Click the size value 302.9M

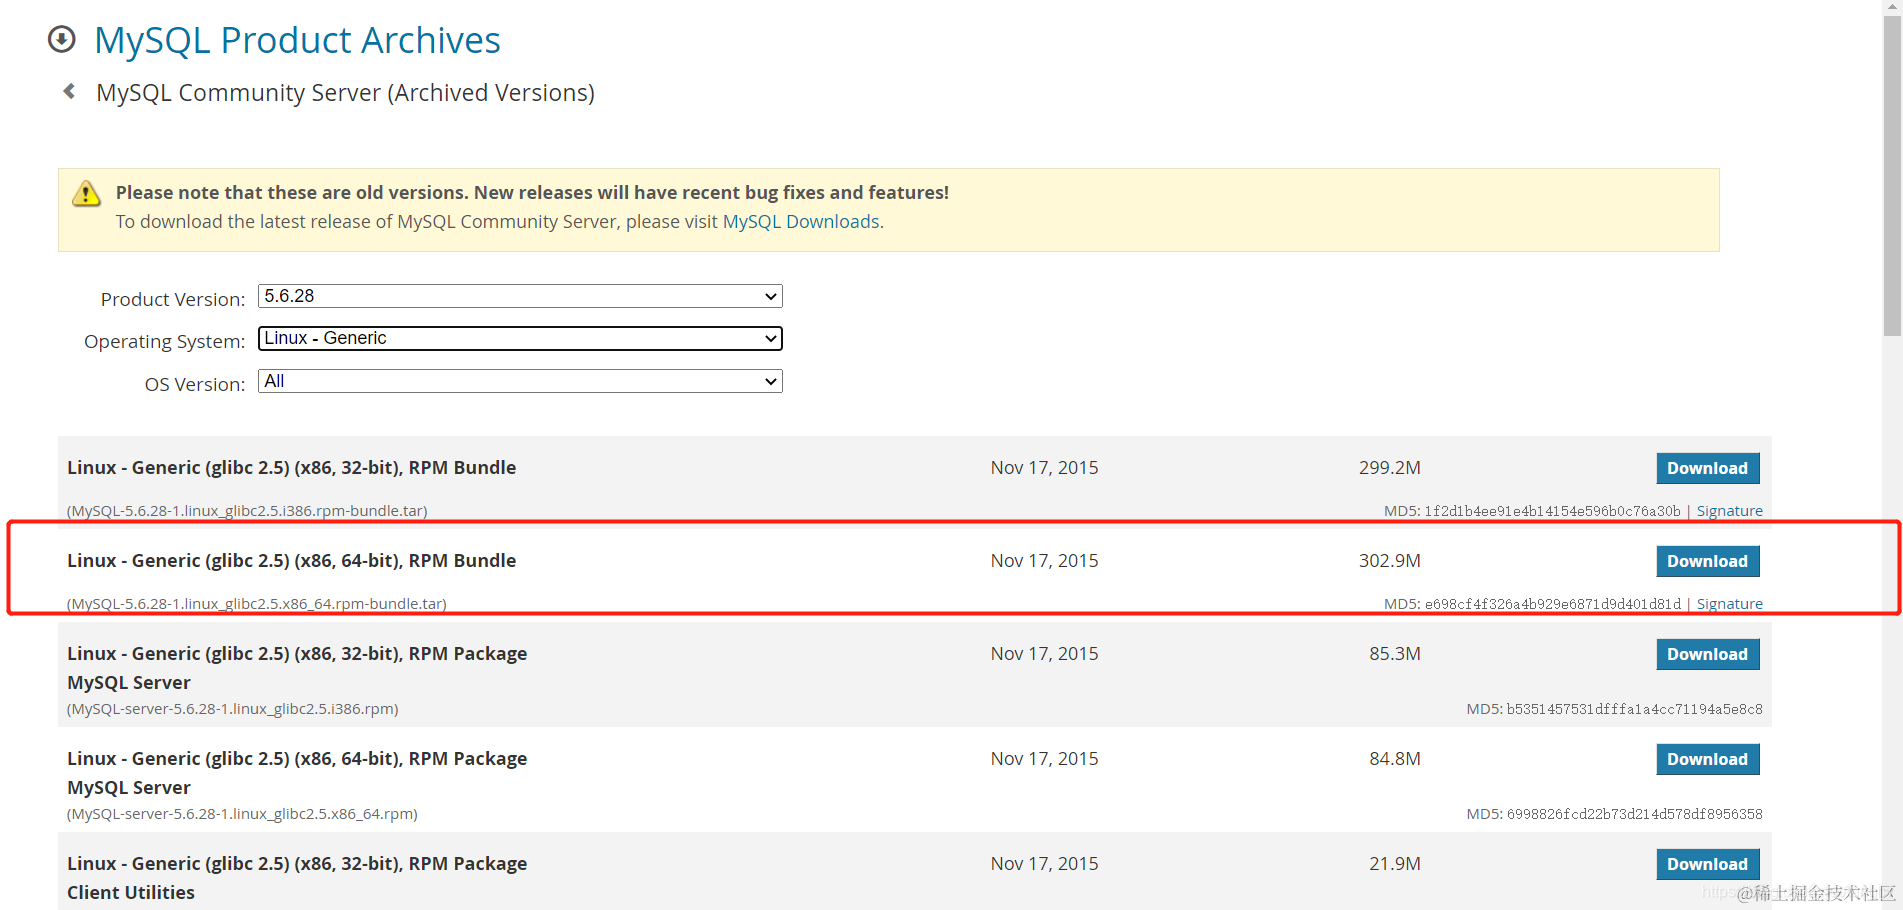1390,561
